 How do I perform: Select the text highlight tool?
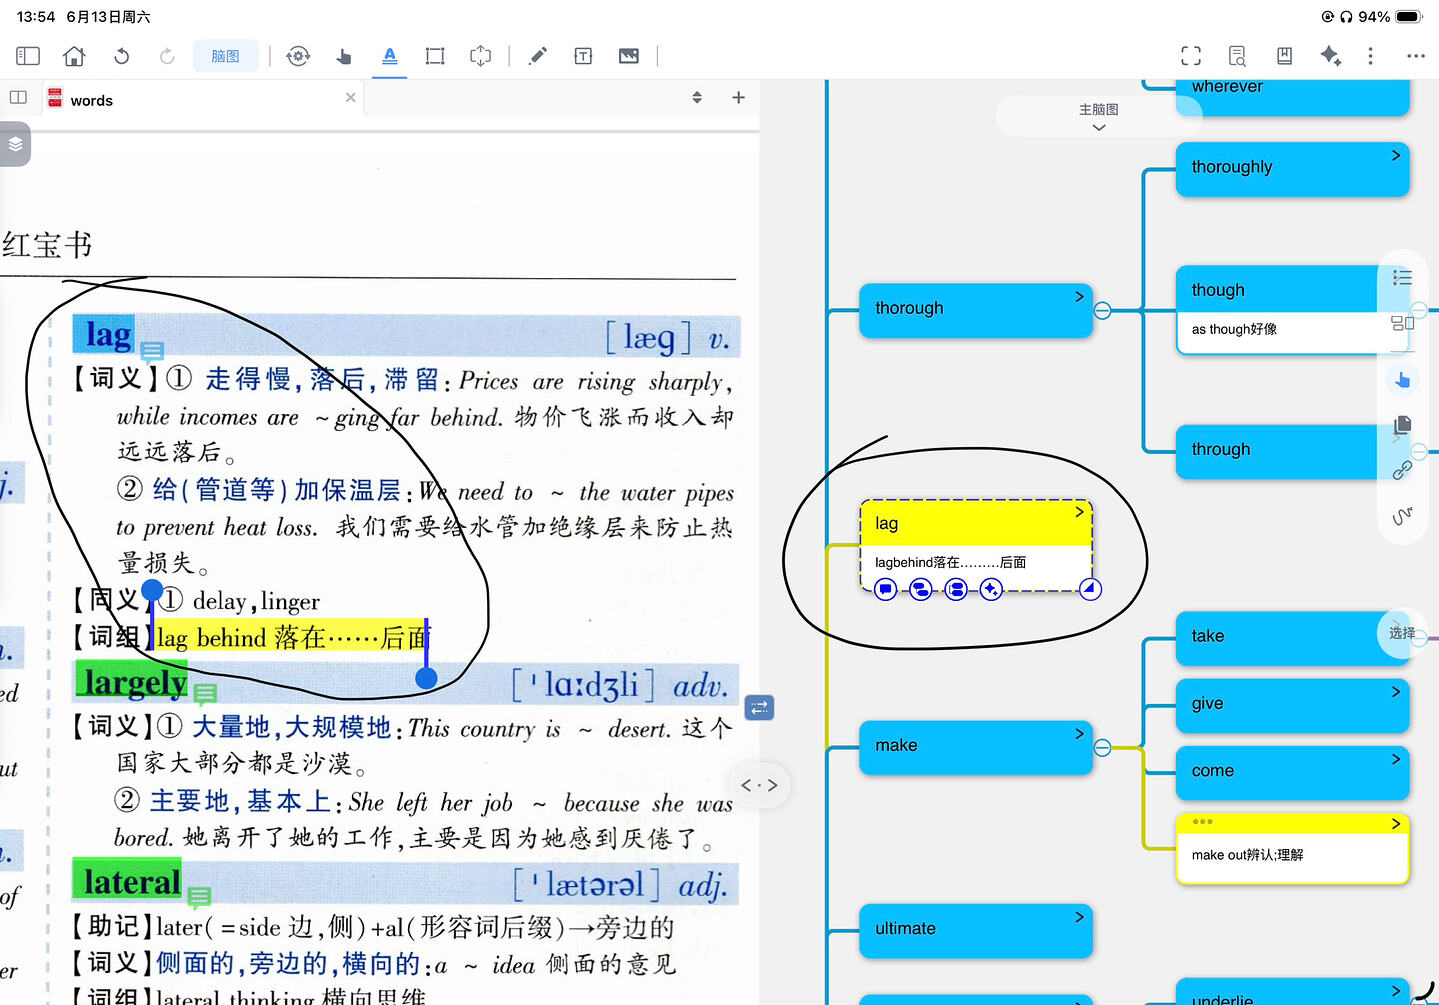pyautogui.click(x=390, y=56)
